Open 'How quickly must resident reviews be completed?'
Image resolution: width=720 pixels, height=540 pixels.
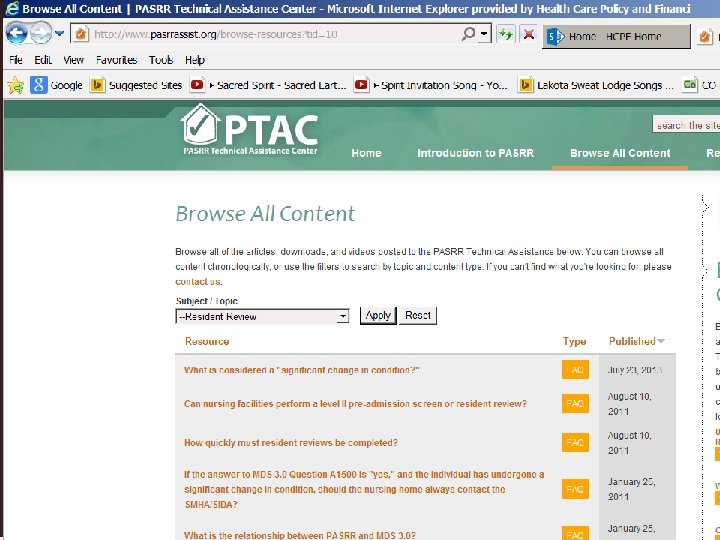[291, 443]
